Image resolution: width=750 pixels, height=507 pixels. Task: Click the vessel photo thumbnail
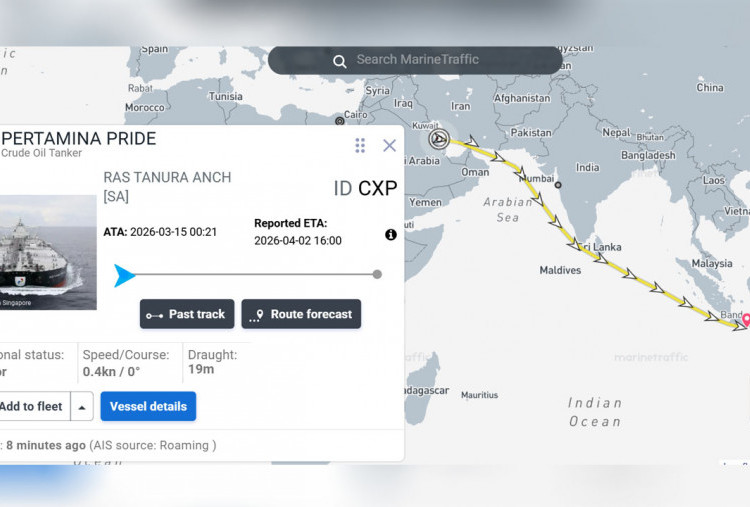pyautogui.click(x=48, y=252)
